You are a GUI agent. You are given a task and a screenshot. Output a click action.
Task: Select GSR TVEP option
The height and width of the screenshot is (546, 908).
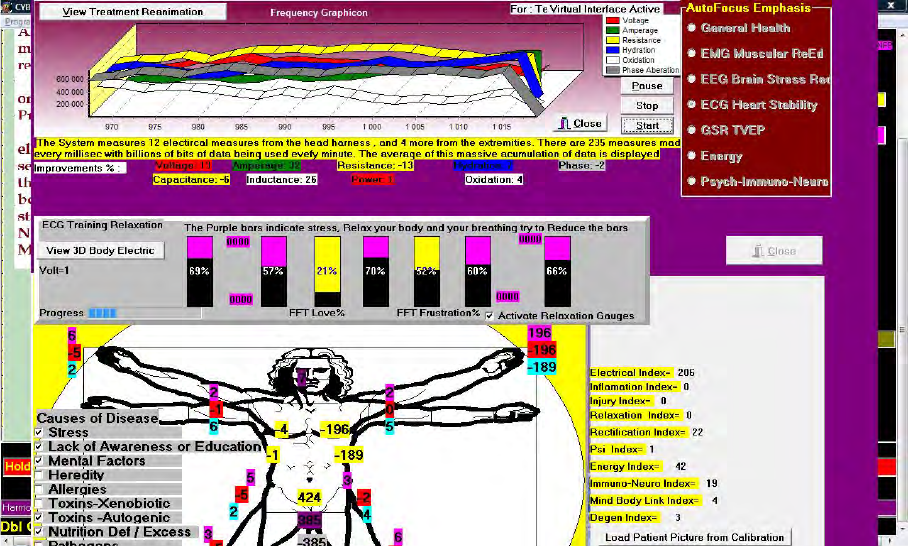[x=726, y=130]
